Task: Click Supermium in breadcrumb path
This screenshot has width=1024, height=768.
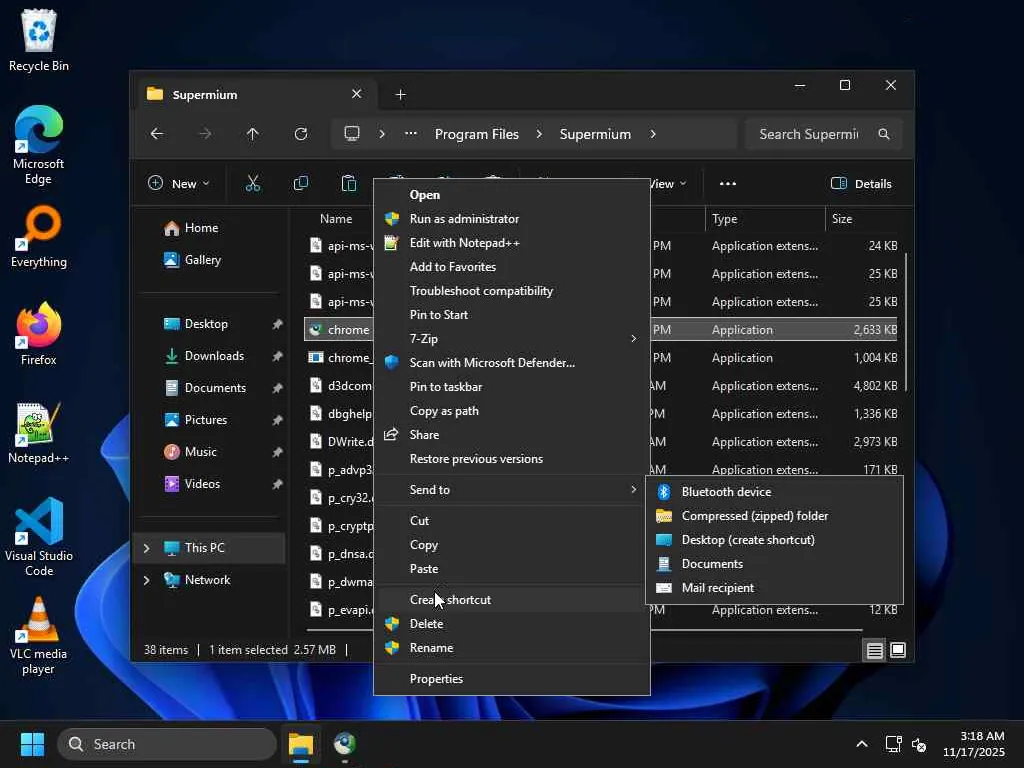Action: pyautogui.click(x=595, y=134)
